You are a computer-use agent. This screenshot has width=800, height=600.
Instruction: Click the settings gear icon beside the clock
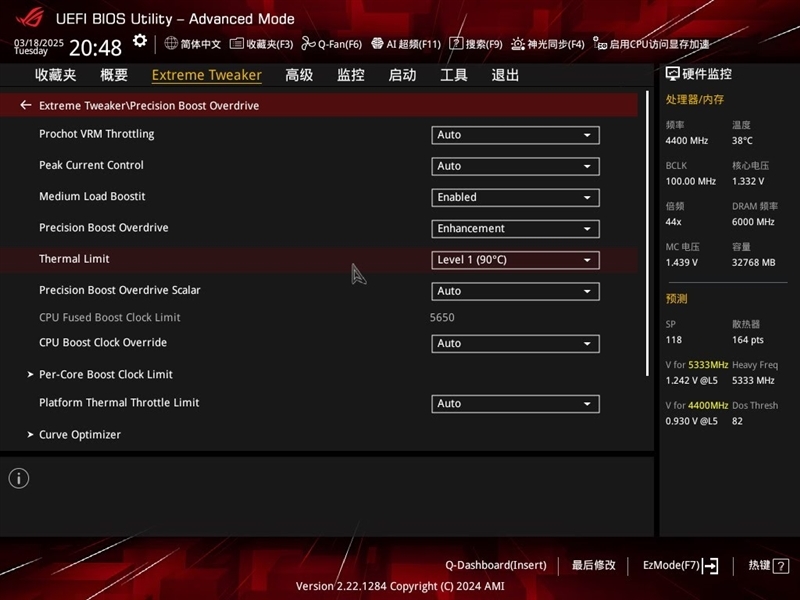pos(139,41)
